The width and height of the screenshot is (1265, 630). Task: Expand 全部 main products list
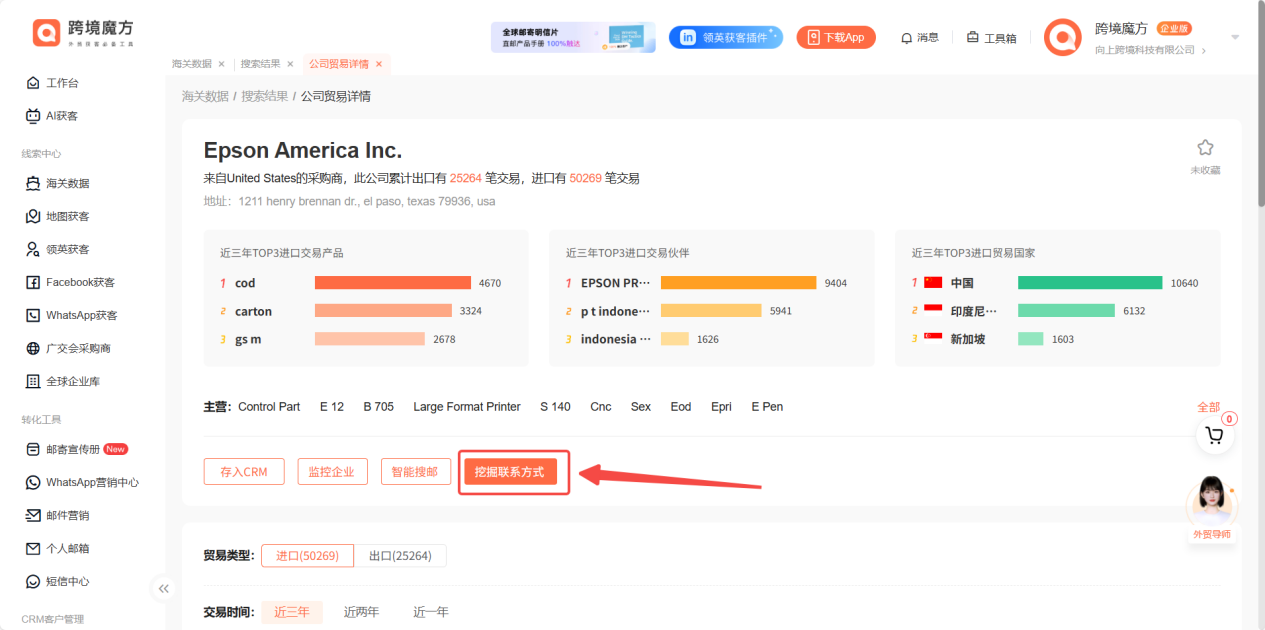[x=1208, y=407]
